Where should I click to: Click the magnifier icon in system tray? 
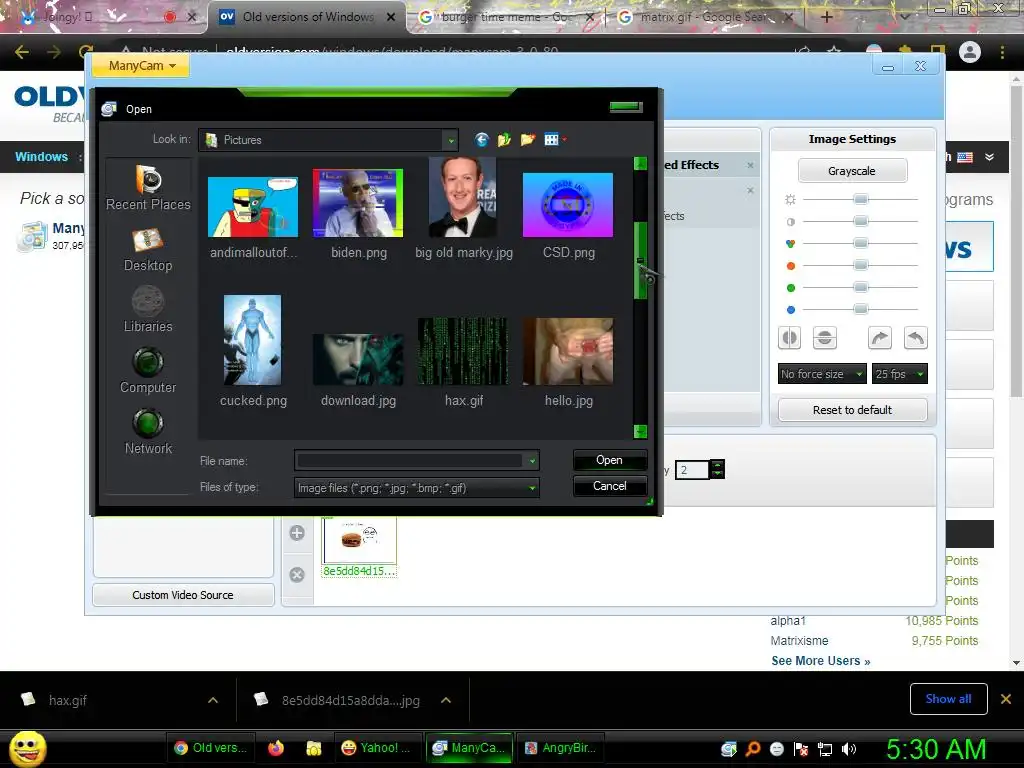point(753,749)
